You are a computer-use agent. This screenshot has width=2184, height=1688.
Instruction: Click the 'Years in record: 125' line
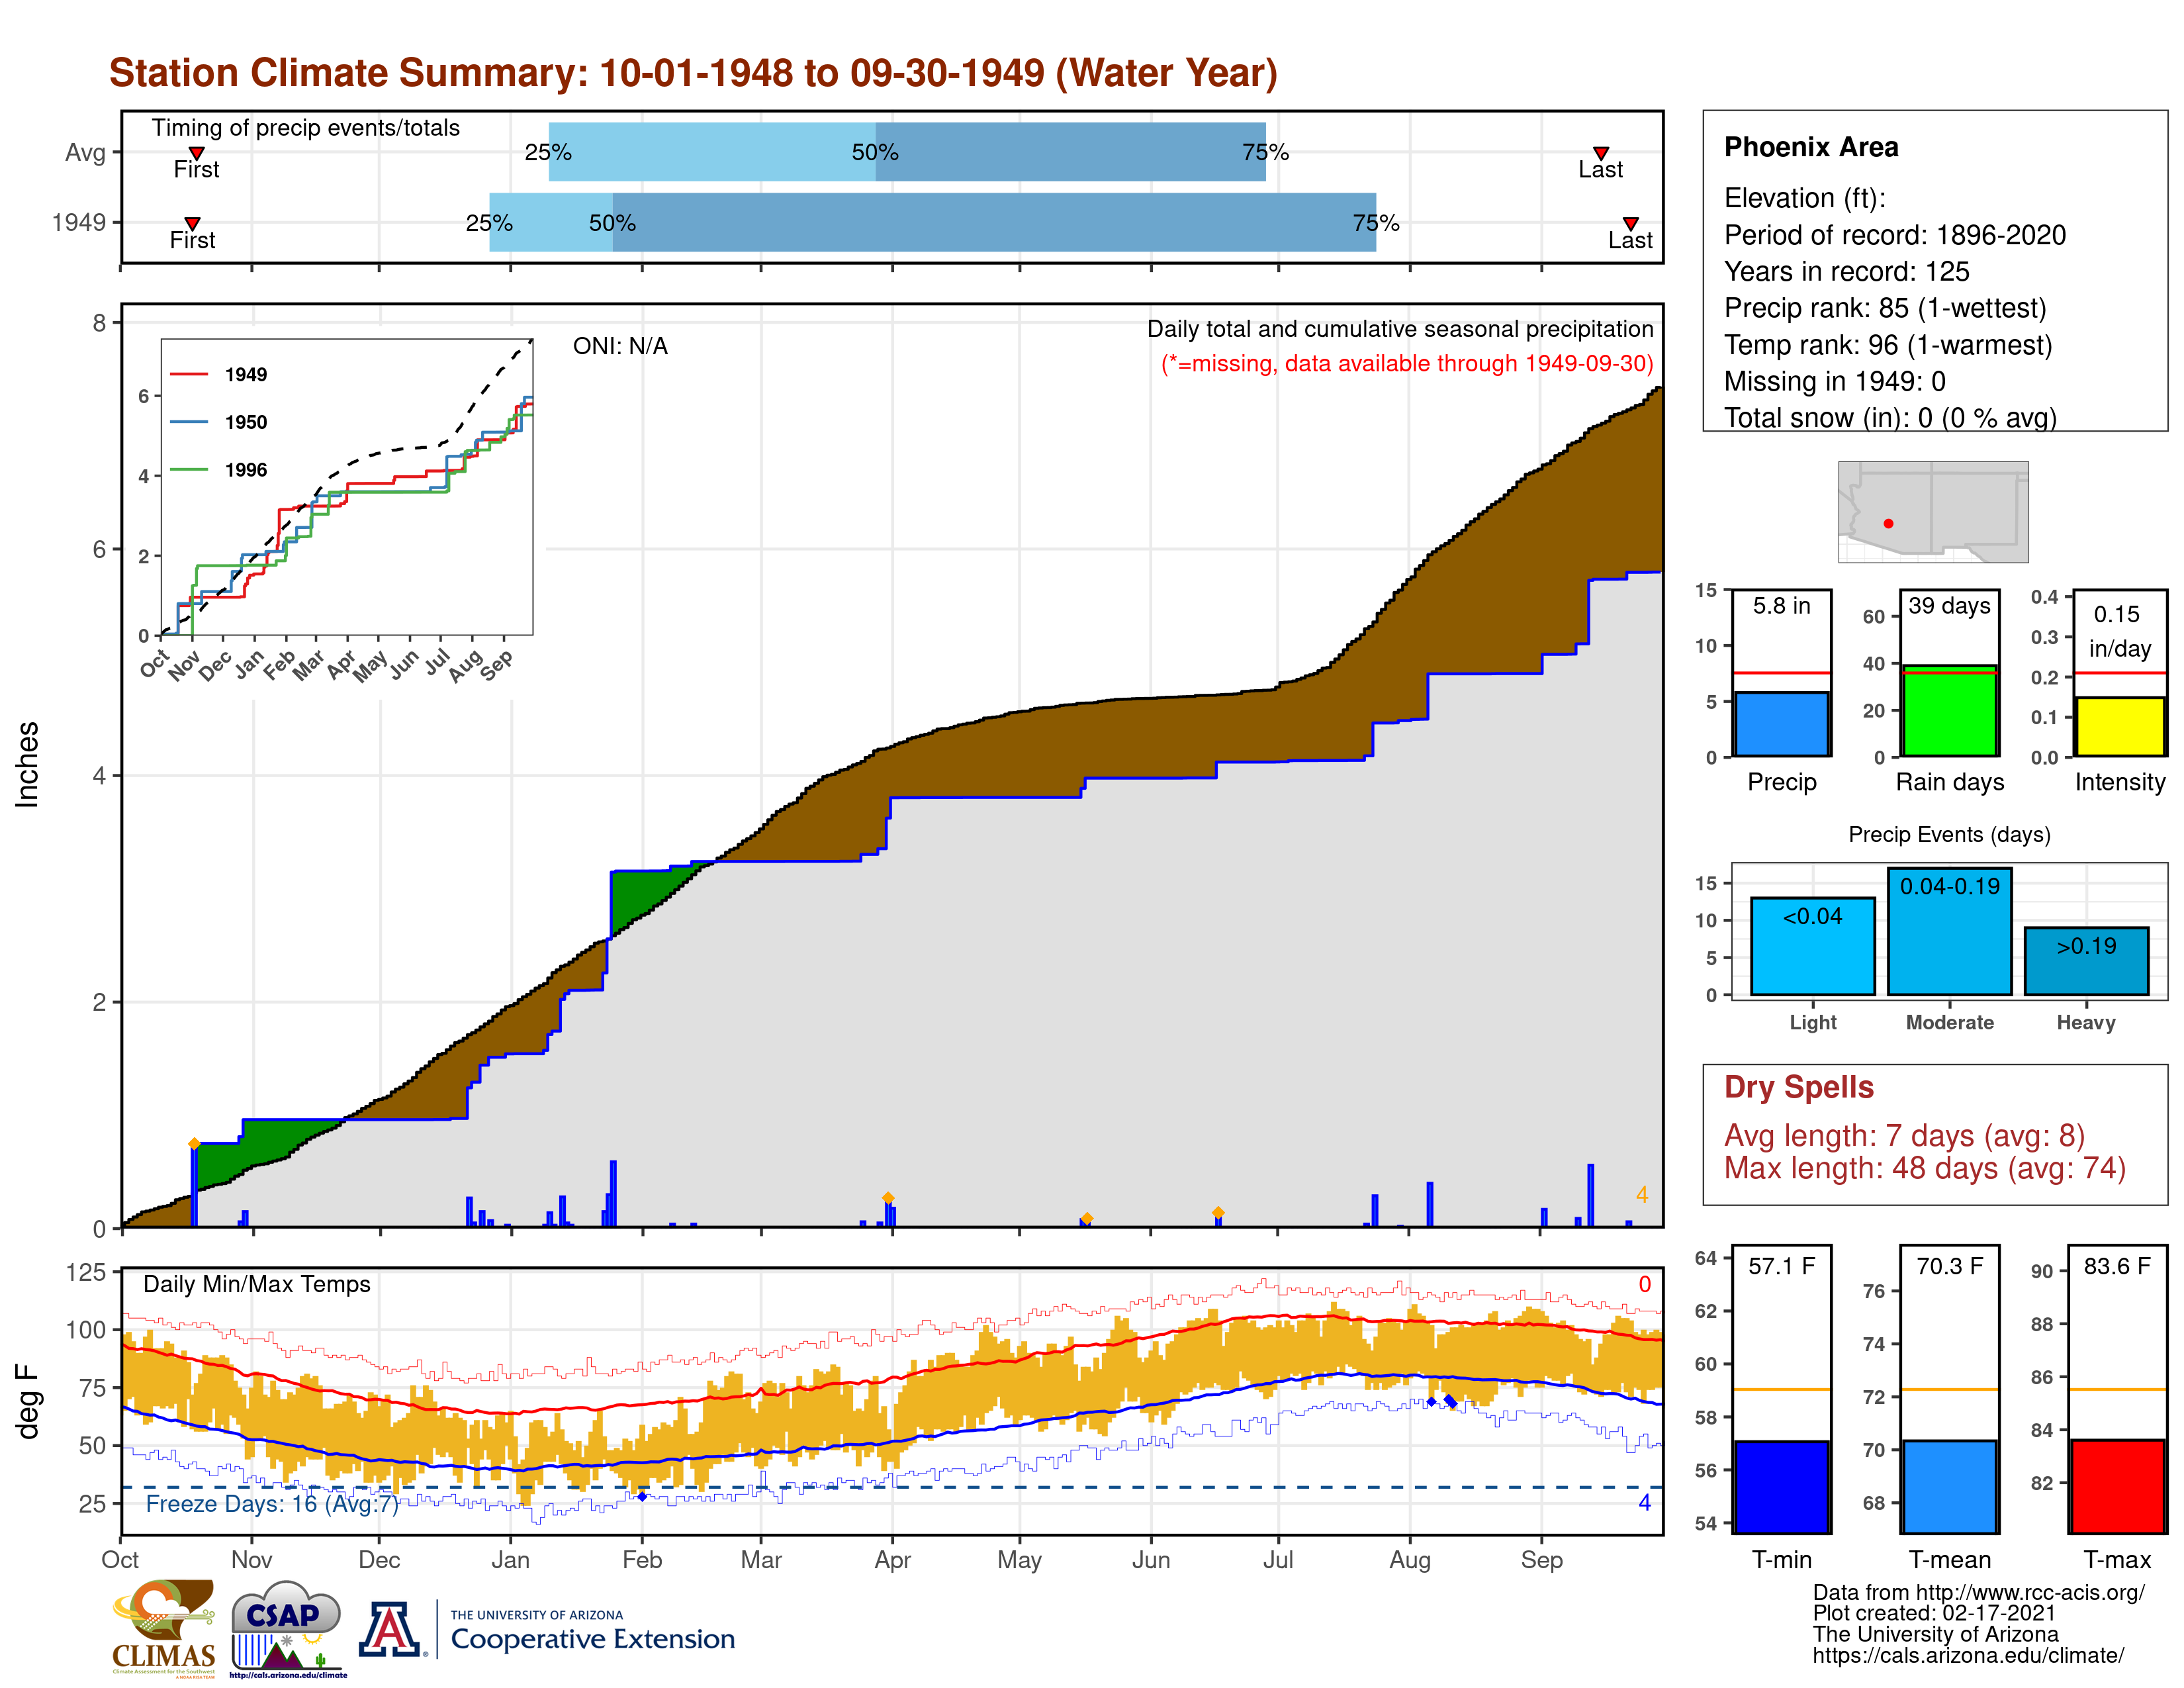(x=1847, y=272)
